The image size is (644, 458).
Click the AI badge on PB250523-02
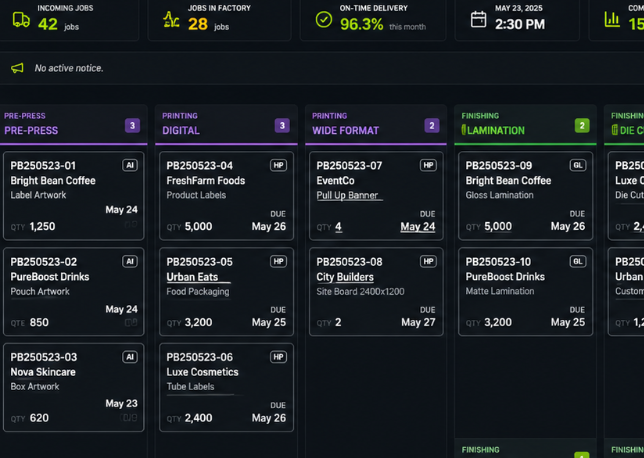click(x=130, y=262)
